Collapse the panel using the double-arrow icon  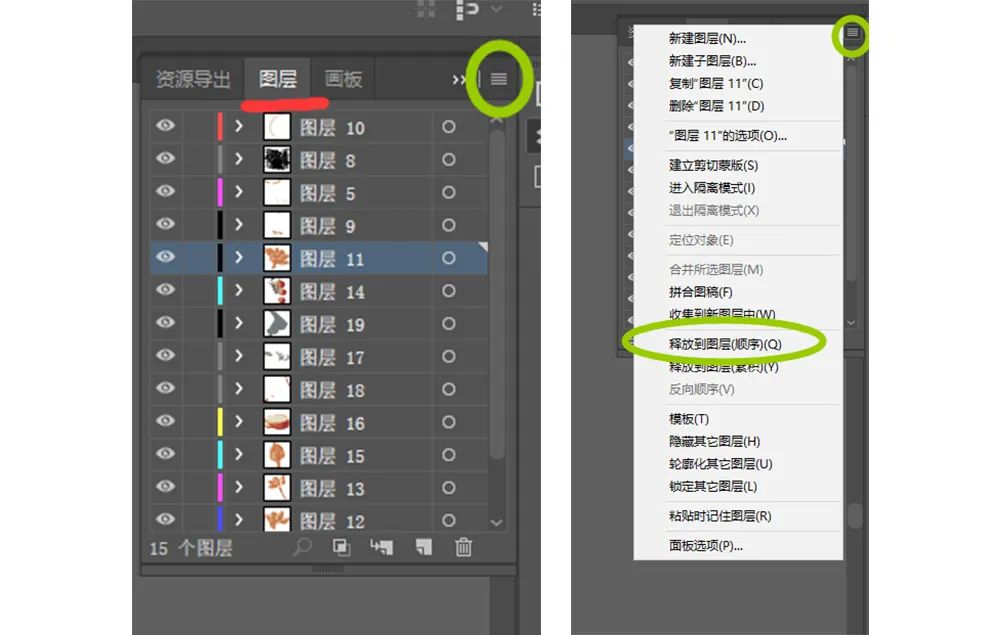(x=457, y=80)
